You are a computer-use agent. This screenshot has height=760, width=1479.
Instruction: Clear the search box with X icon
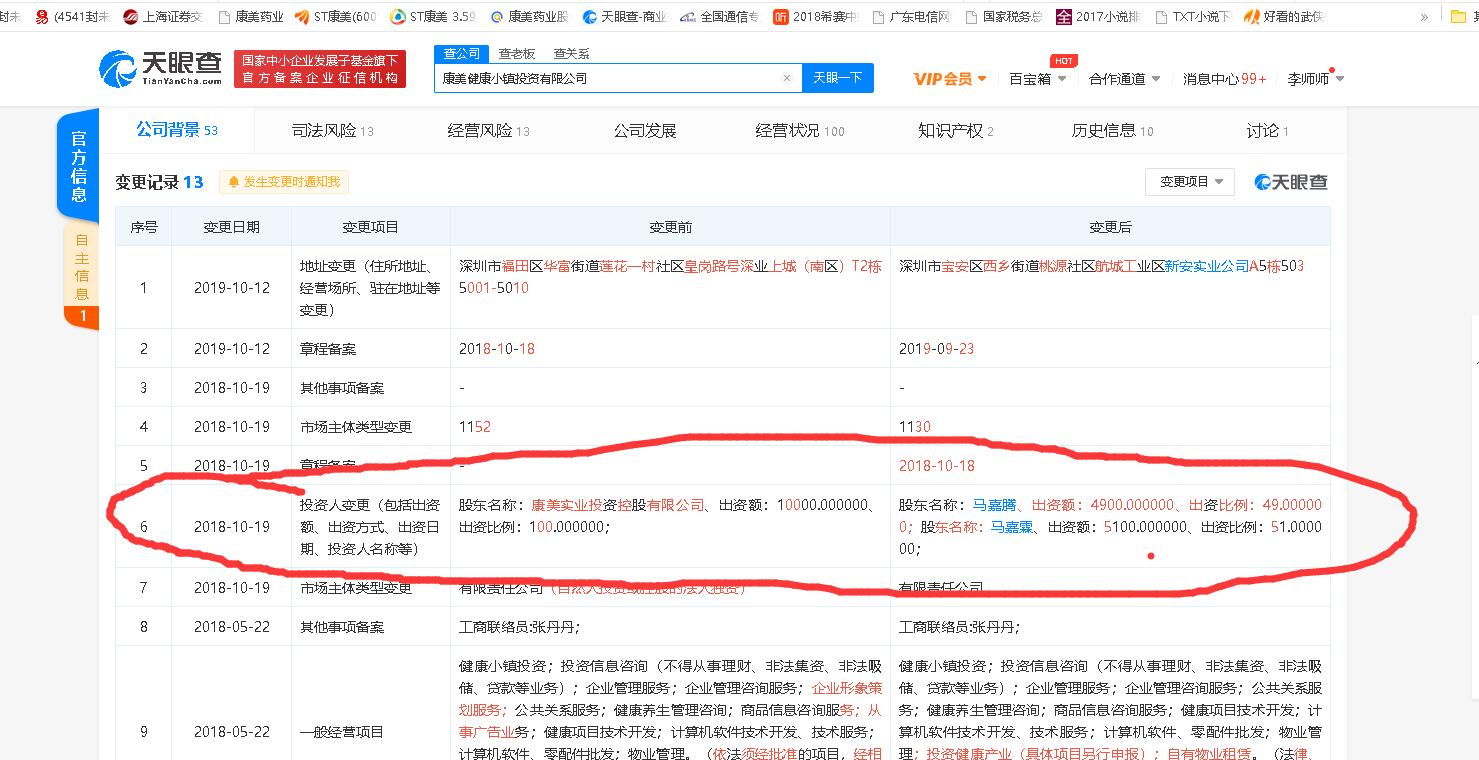coord(787,78)
